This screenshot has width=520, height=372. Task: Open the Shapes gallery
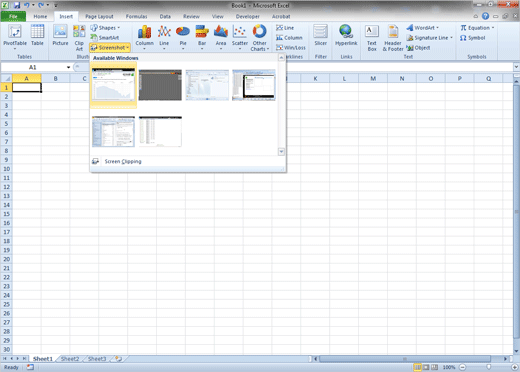(x=105, y=28)
